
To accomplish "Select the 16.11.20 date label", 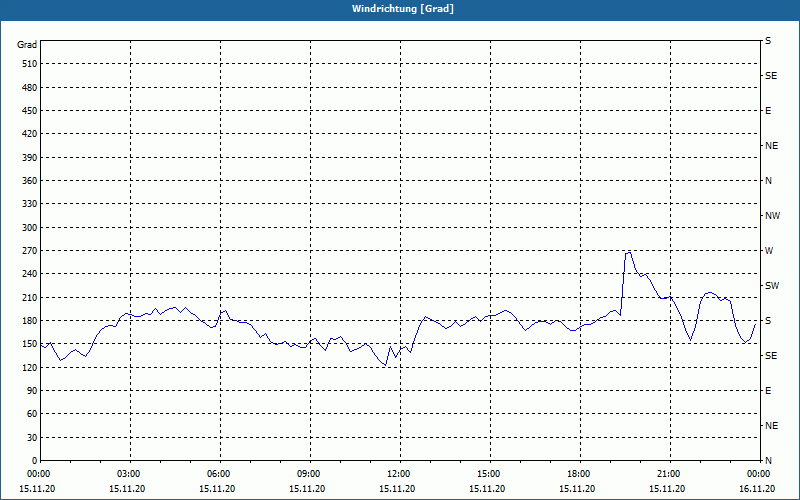I will click(x=757, y=489).
